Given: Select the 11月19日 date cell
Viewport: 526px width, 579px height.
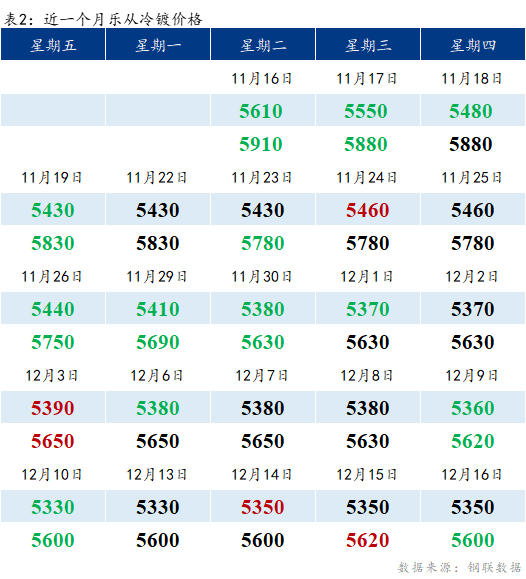Looking at the screenshot, I should 51,177.
